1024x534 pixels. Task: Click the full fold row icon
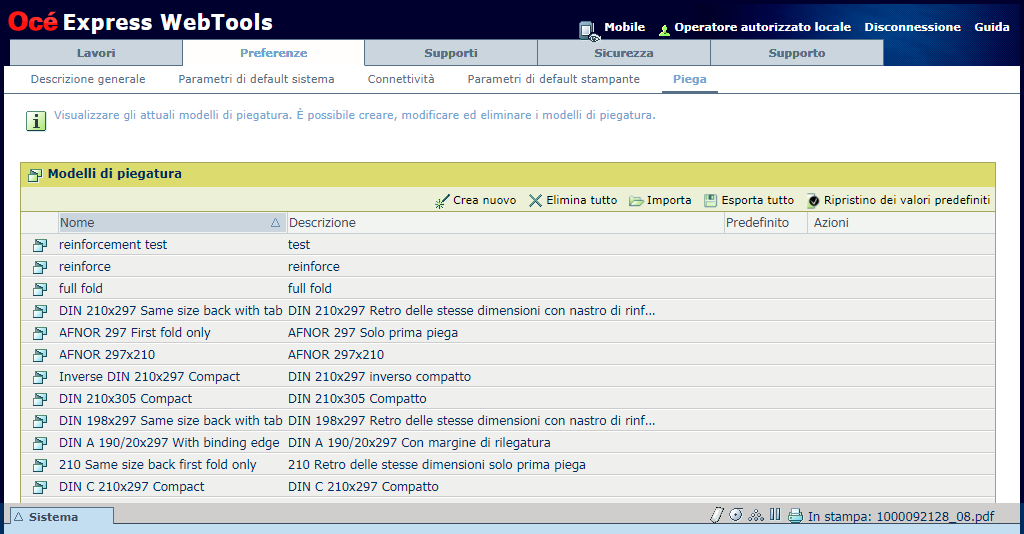click(x=40, y=289)
